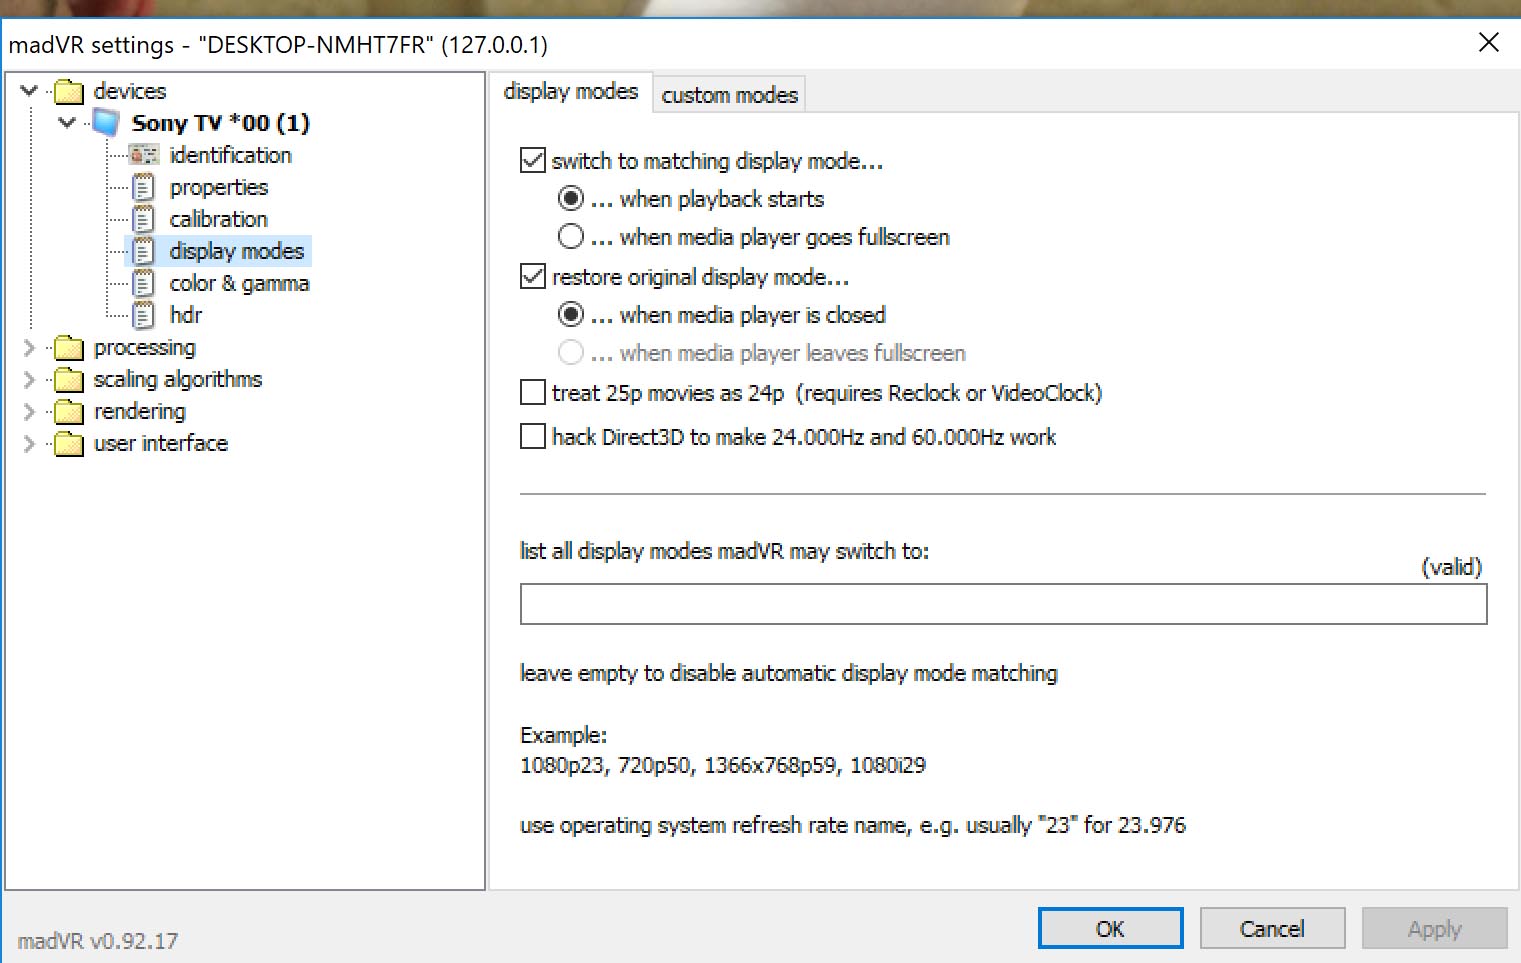Image resolution: width=1521 pixels, height=963 pixels.
Task: Enable hack Direct3D 24.000Hz checkbox
Action: tap(533, 436)
